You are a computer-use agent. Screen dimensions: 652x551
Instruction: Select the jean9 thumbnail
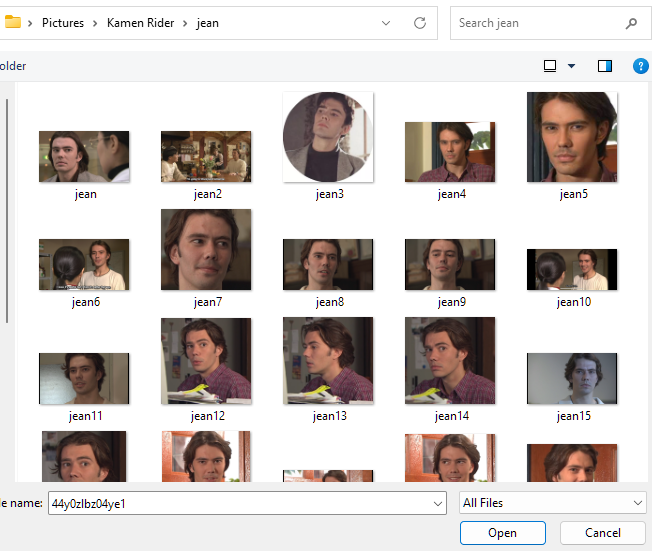click(x=450, y=264)
